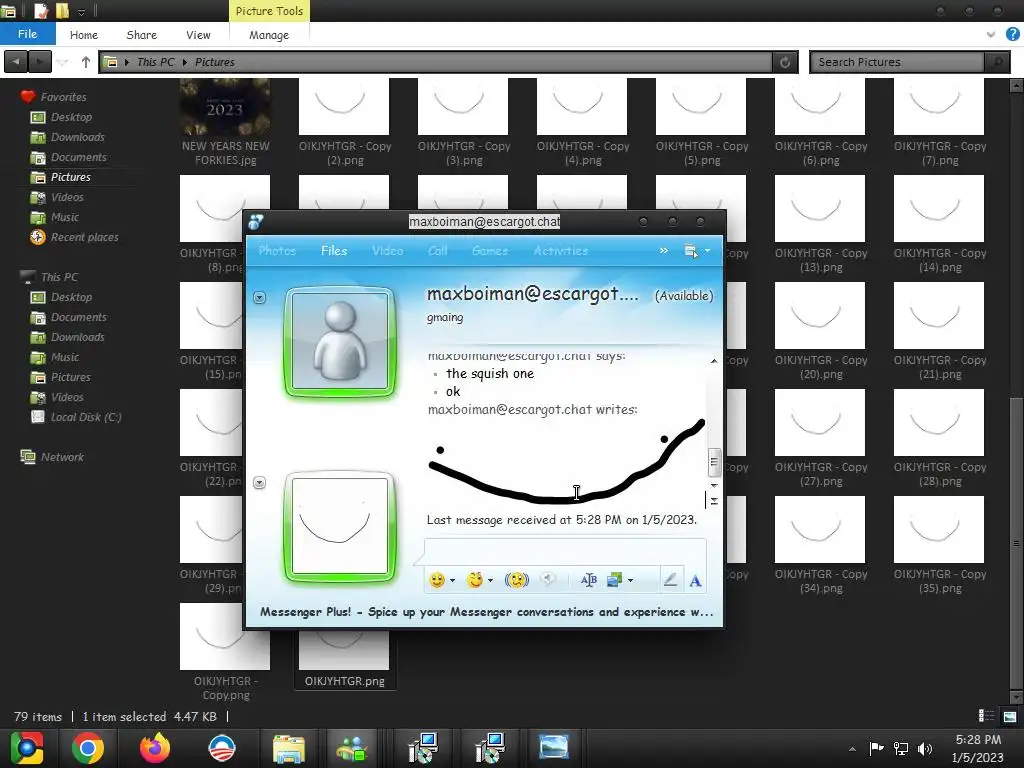Click Photos in Messenger toolbar

(x=277, y=251)
